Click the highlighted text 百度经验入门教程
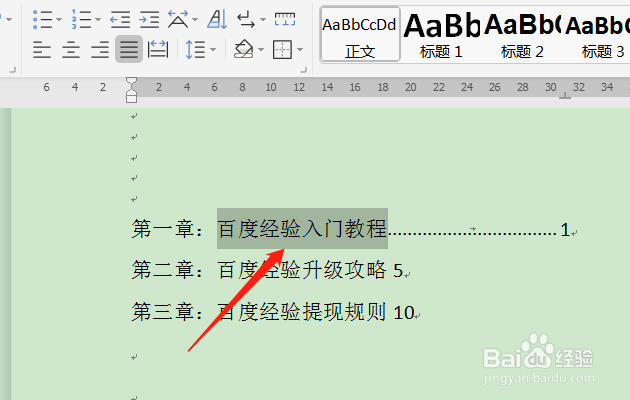 coord(302,229)
